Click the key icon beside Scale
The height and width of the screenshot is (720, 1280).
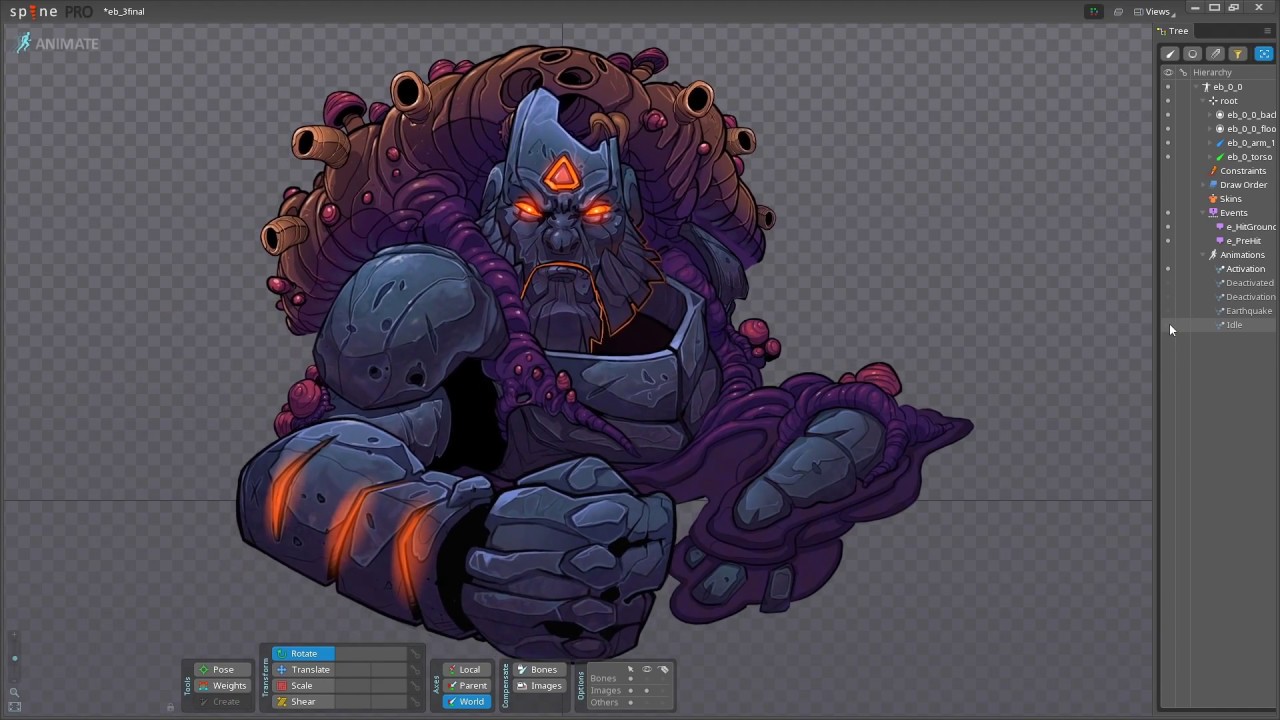[x=415, y=686]
